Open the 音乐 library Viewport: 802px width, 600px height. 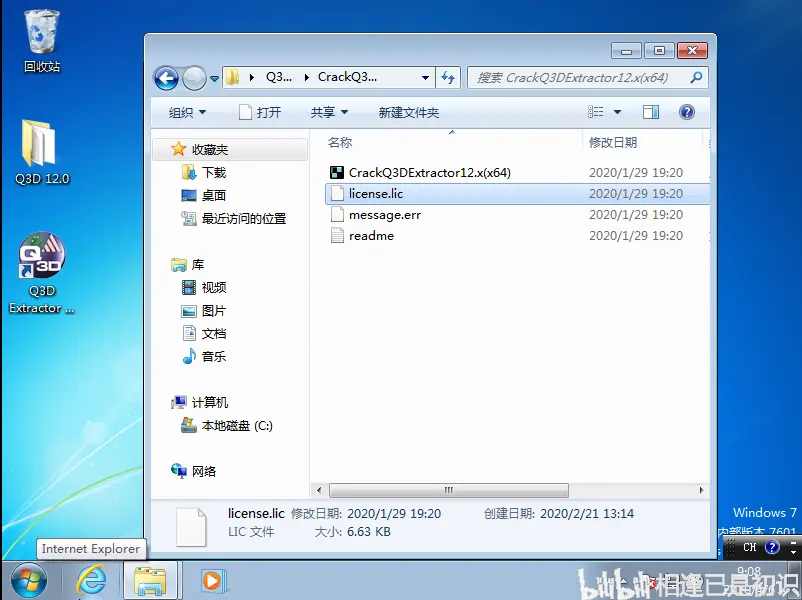(x=214, y=357)
